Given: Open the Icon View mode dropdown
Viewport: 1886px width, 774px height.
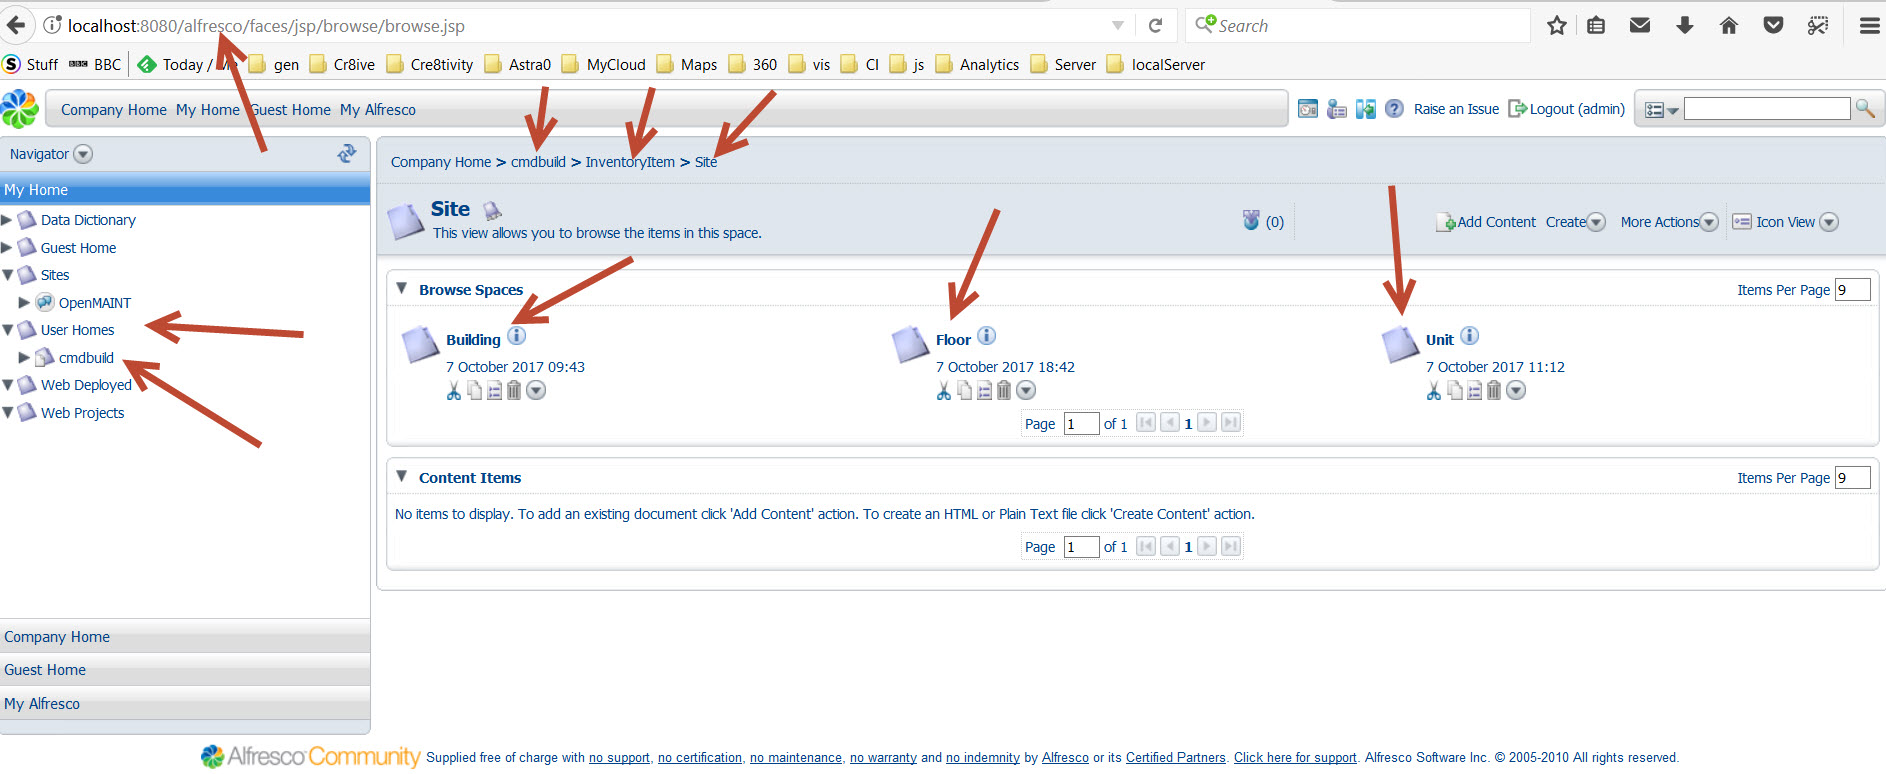Looking at the screenshot, I should pyautogui.click(x=1785, y=222).
